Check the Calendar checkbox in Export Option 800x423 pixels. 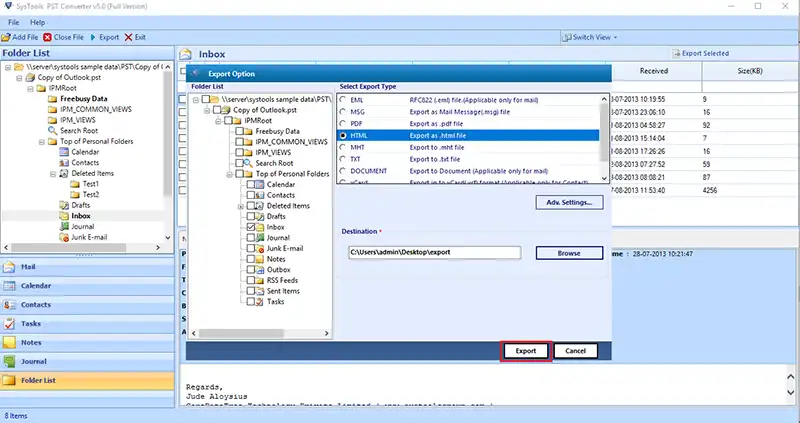(251, 184)
